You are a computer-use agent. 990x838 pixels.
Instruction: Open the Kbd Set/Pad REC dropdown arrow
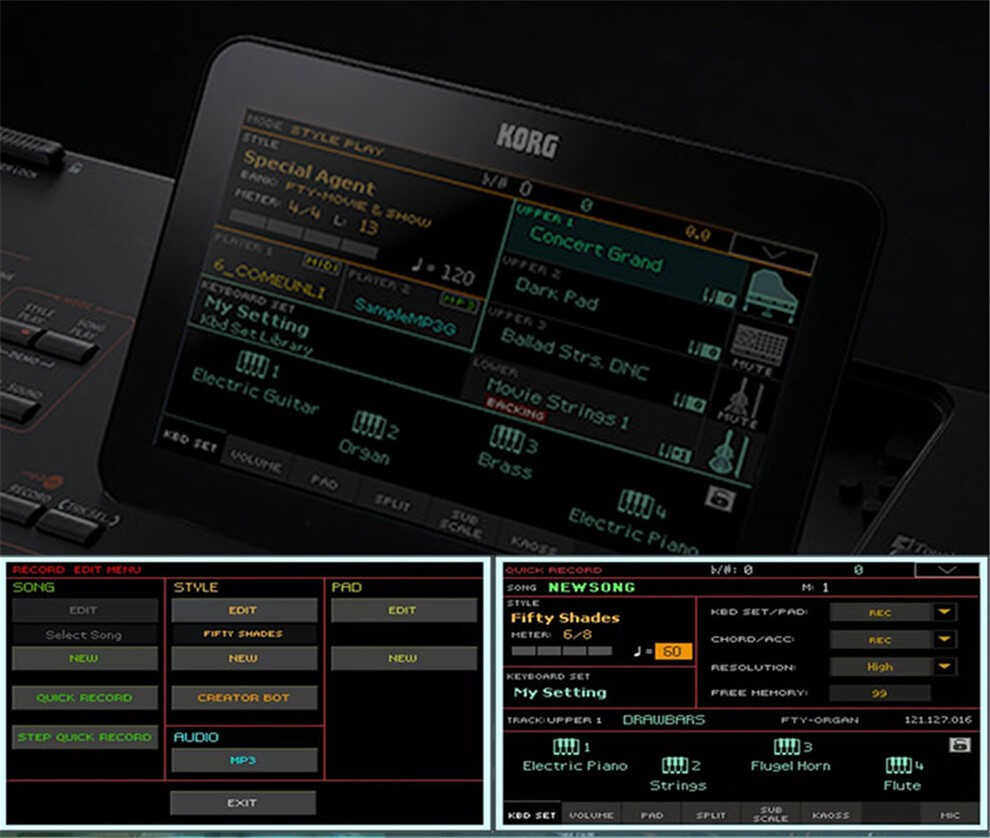pyautogui.click(x=945, y=612)
